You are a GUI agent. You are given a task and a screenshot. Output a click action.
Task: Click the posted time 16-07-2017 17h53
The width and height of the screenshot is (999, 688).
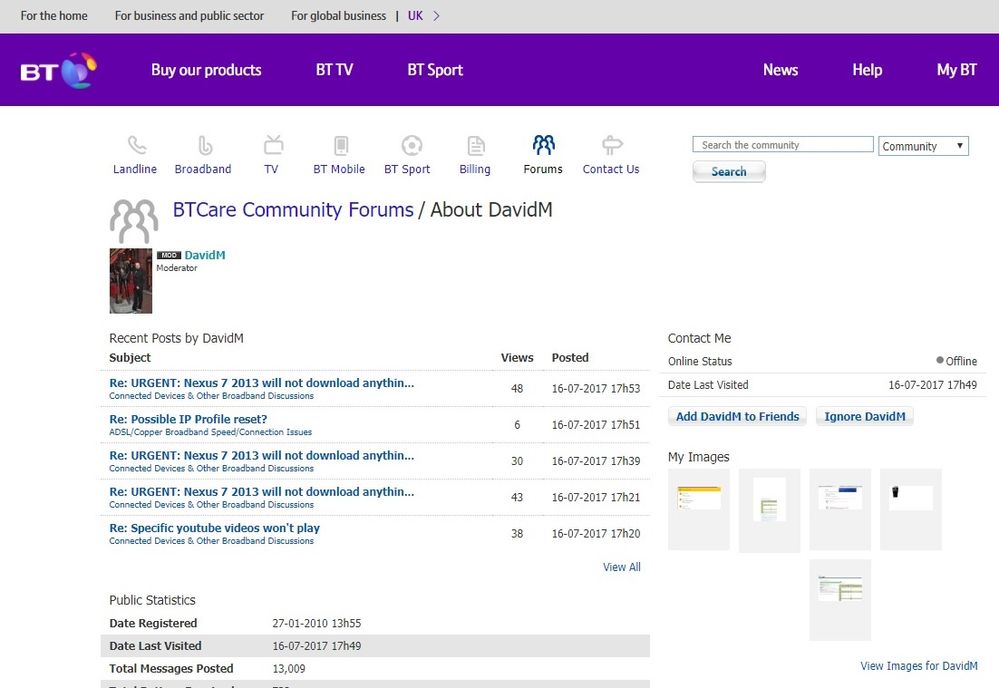click(596, 389)
